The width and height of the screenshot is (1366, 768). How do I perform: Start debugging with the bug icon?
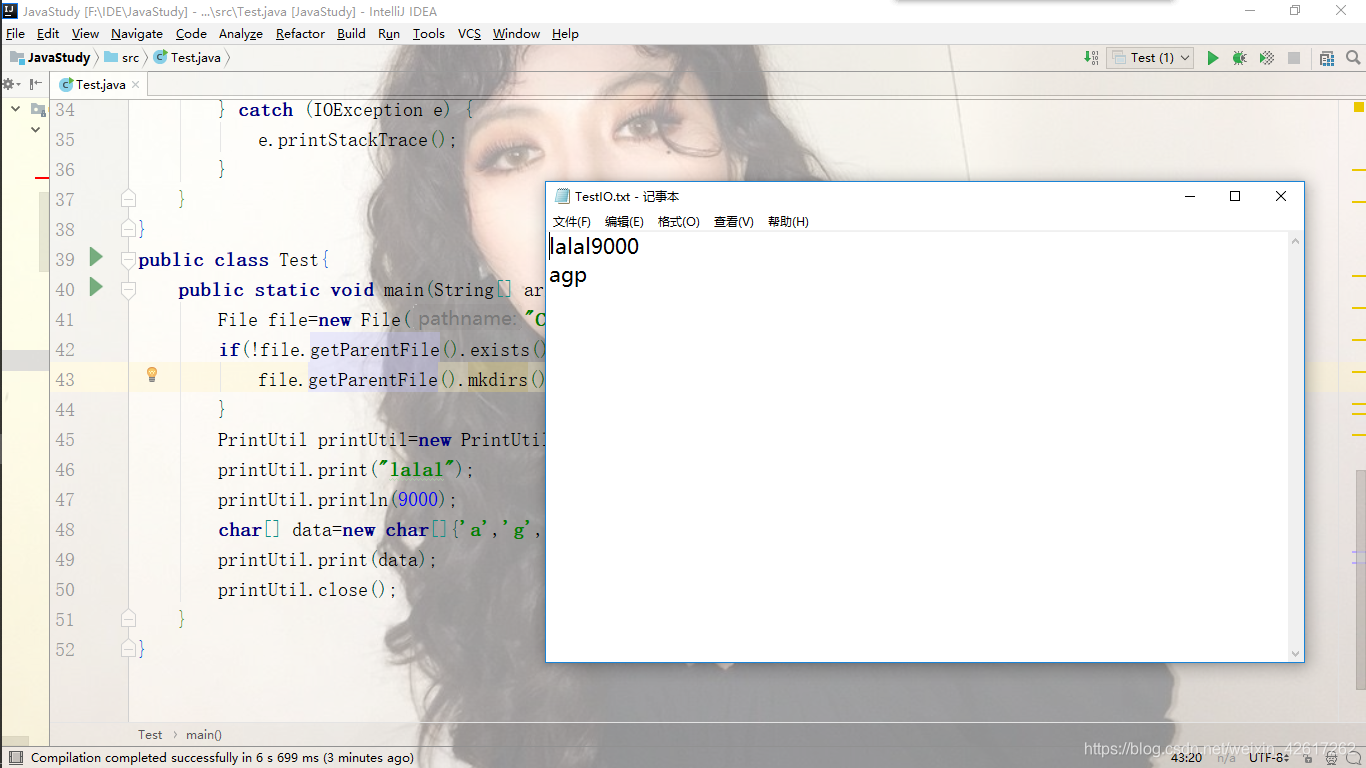point(1240,58)
